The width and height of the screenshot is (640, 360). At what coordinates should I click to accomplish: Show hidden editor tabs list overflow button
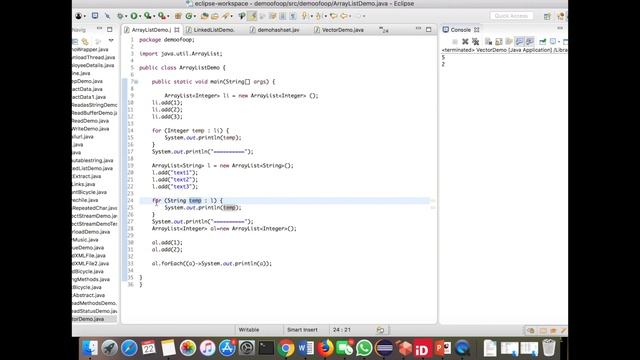(x=384, y=30)
